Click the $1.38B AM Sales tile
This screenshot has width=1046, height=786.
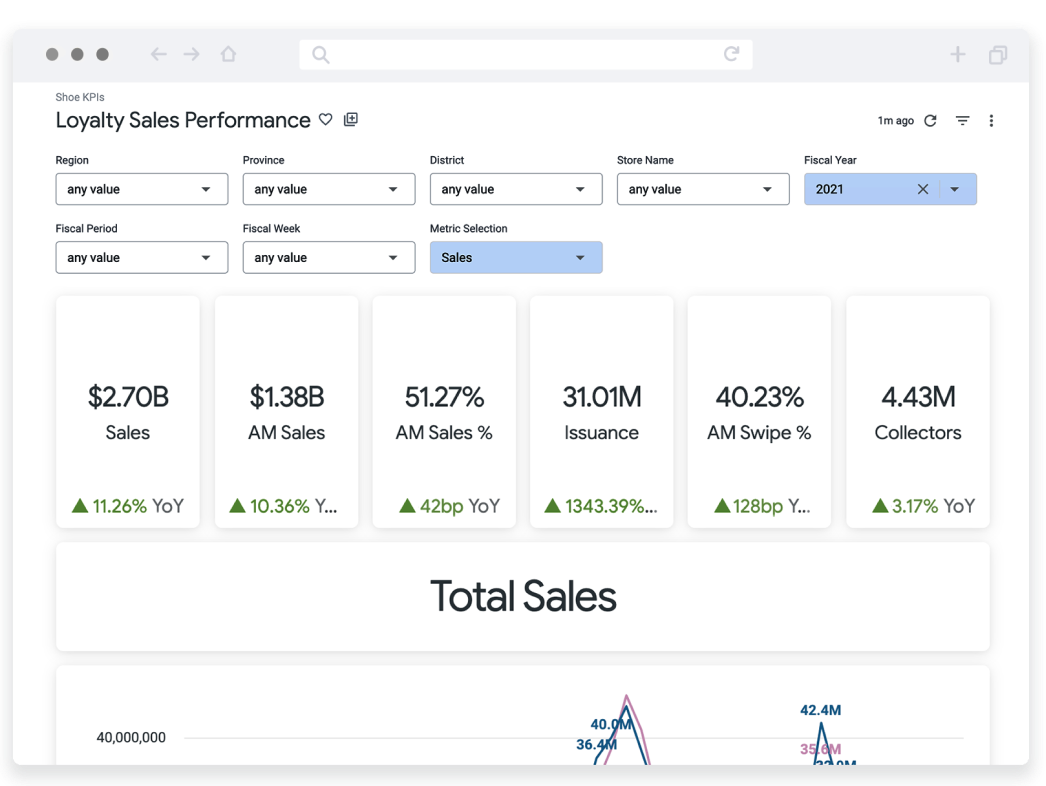[x=286, y=412]
